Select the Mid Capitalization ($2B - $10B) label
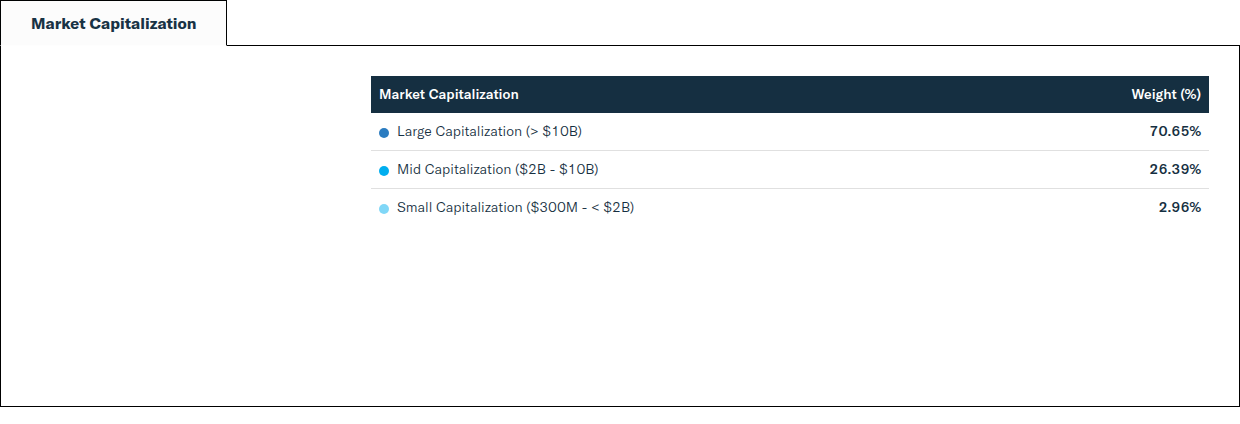Screen dimensions: 1240x424 497,169
